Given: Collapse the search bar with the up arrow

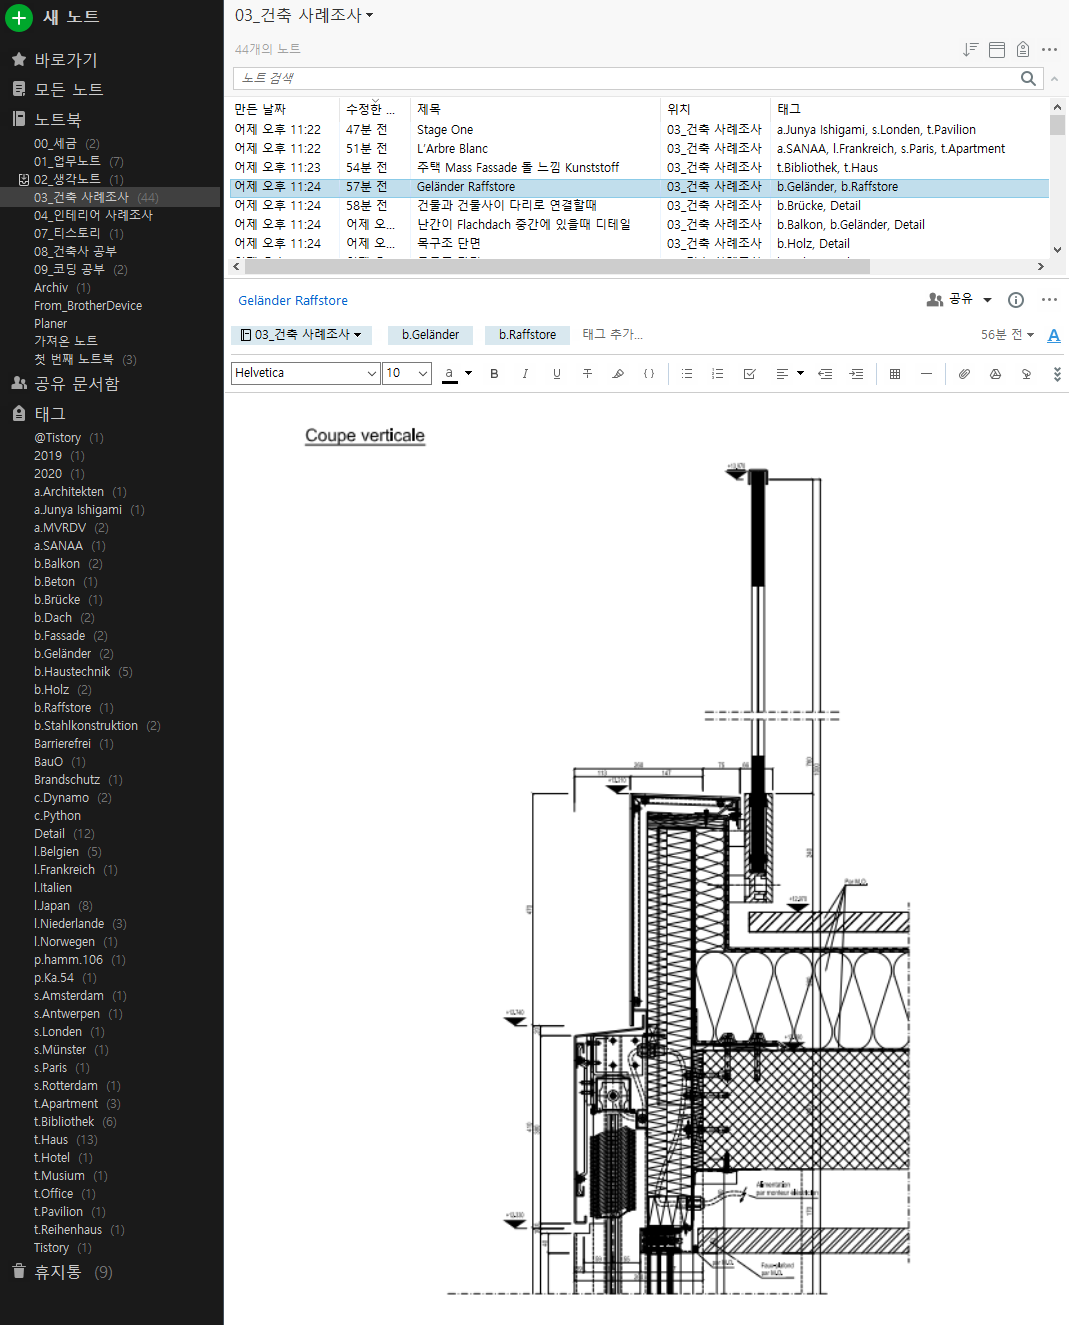Looking at the screenshot, I should (x=1054, y=79).
